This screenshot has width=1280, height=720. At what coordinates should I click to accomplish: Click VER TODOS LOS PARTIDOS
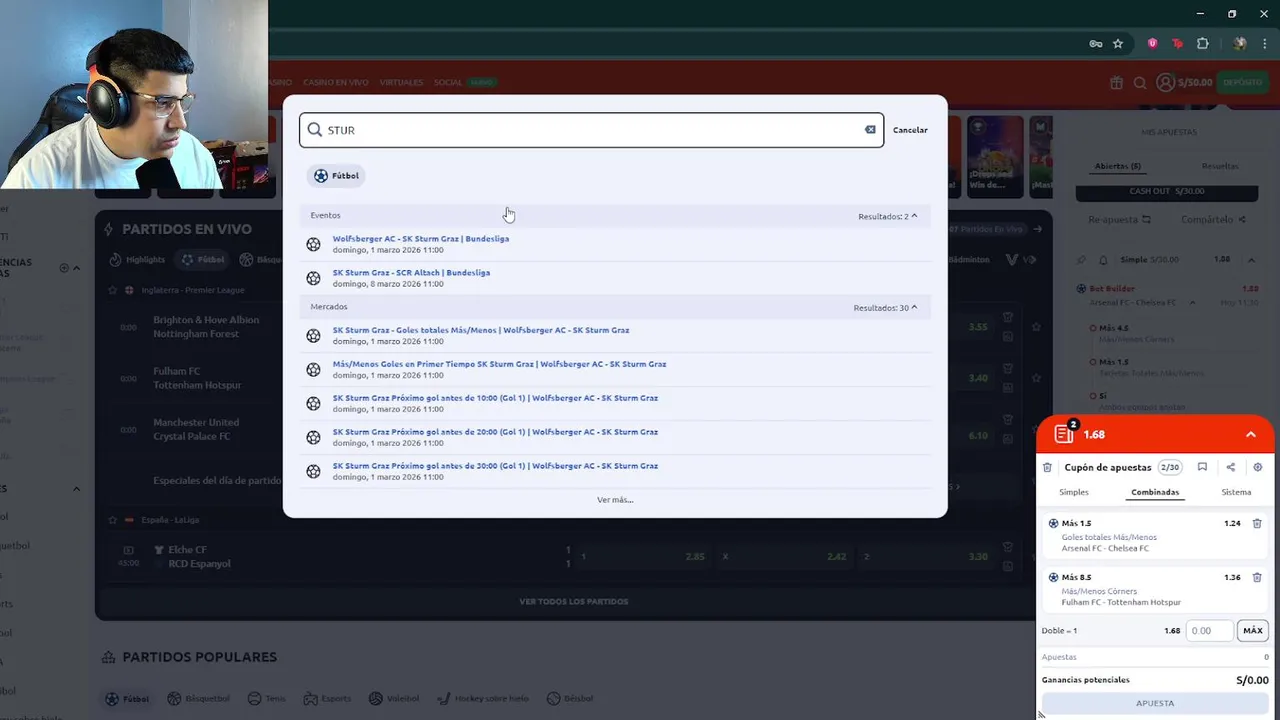(x=574, y=602)
